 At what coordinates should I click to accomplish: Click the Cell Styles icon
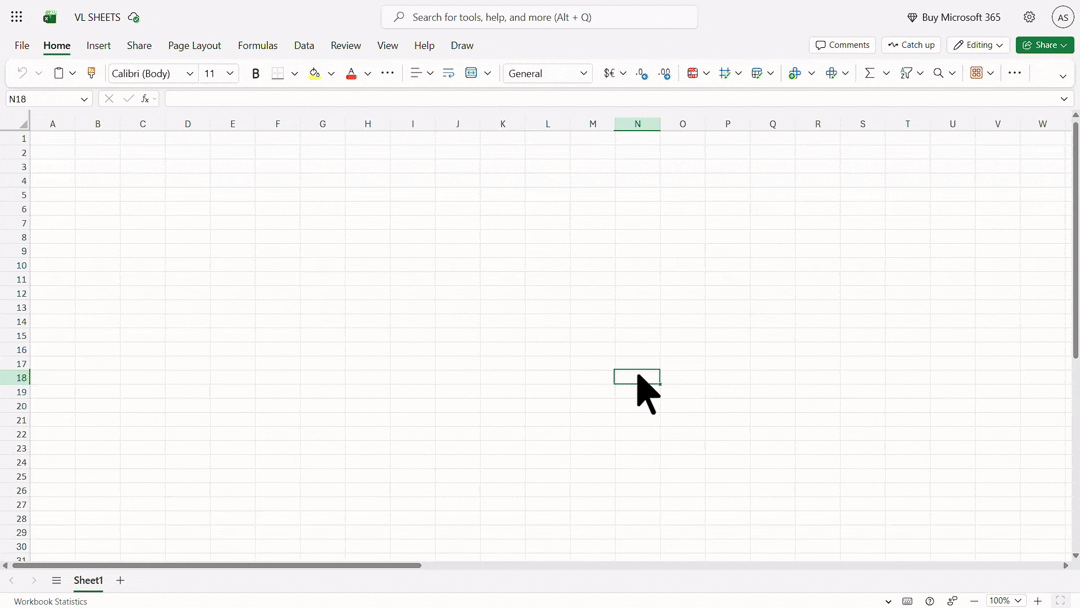click(725, 73)
